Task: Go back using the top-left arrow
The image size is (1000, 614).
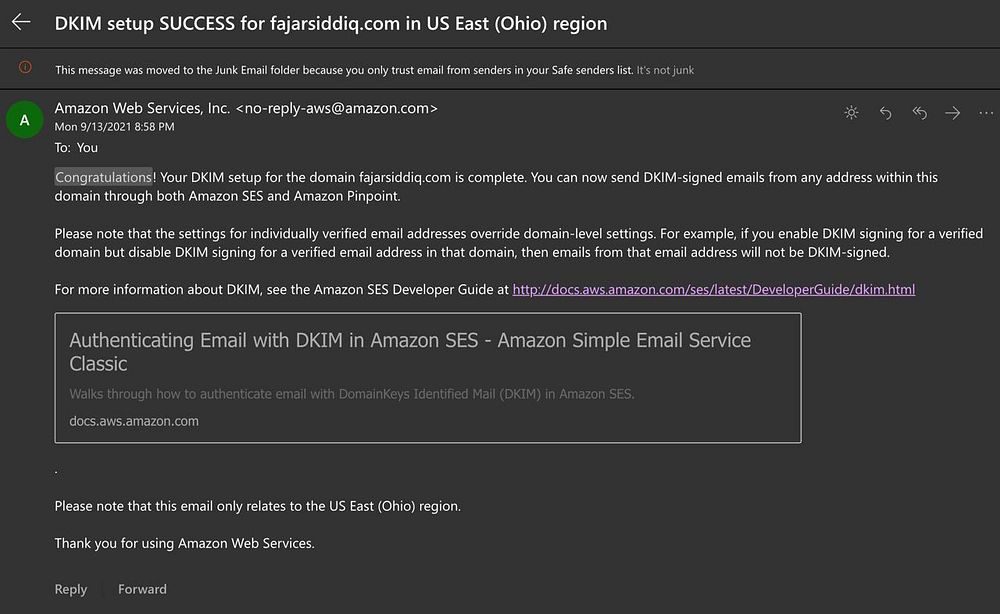Action: (x=21, y=22)
